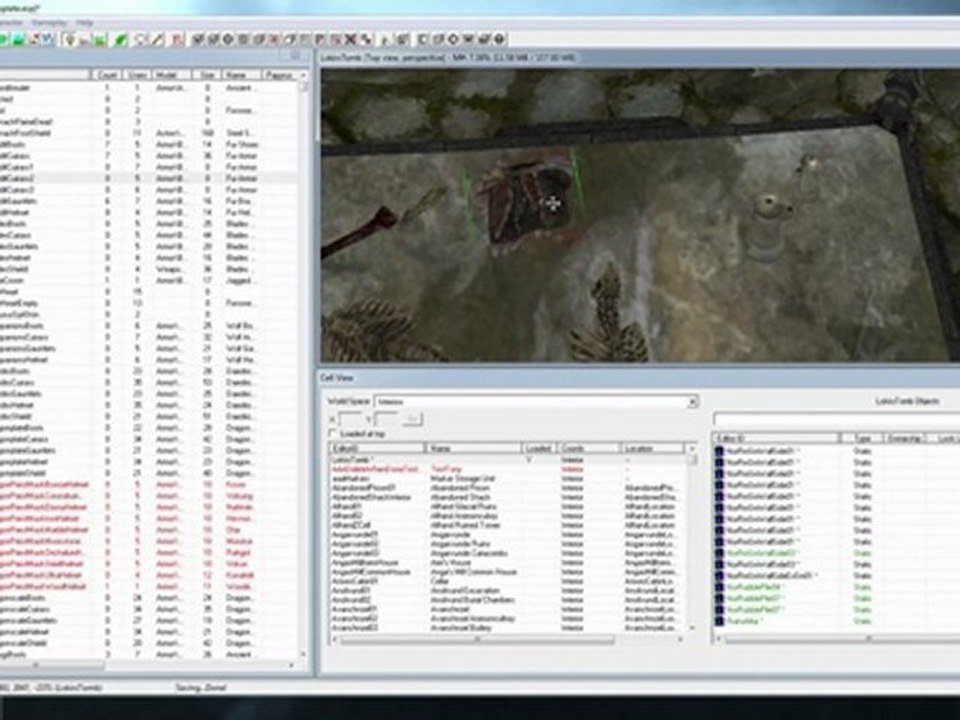Select the red Volsung mask row in the object list
The height and width of the screenshot is (720, 960).
[x=150, y=496]
